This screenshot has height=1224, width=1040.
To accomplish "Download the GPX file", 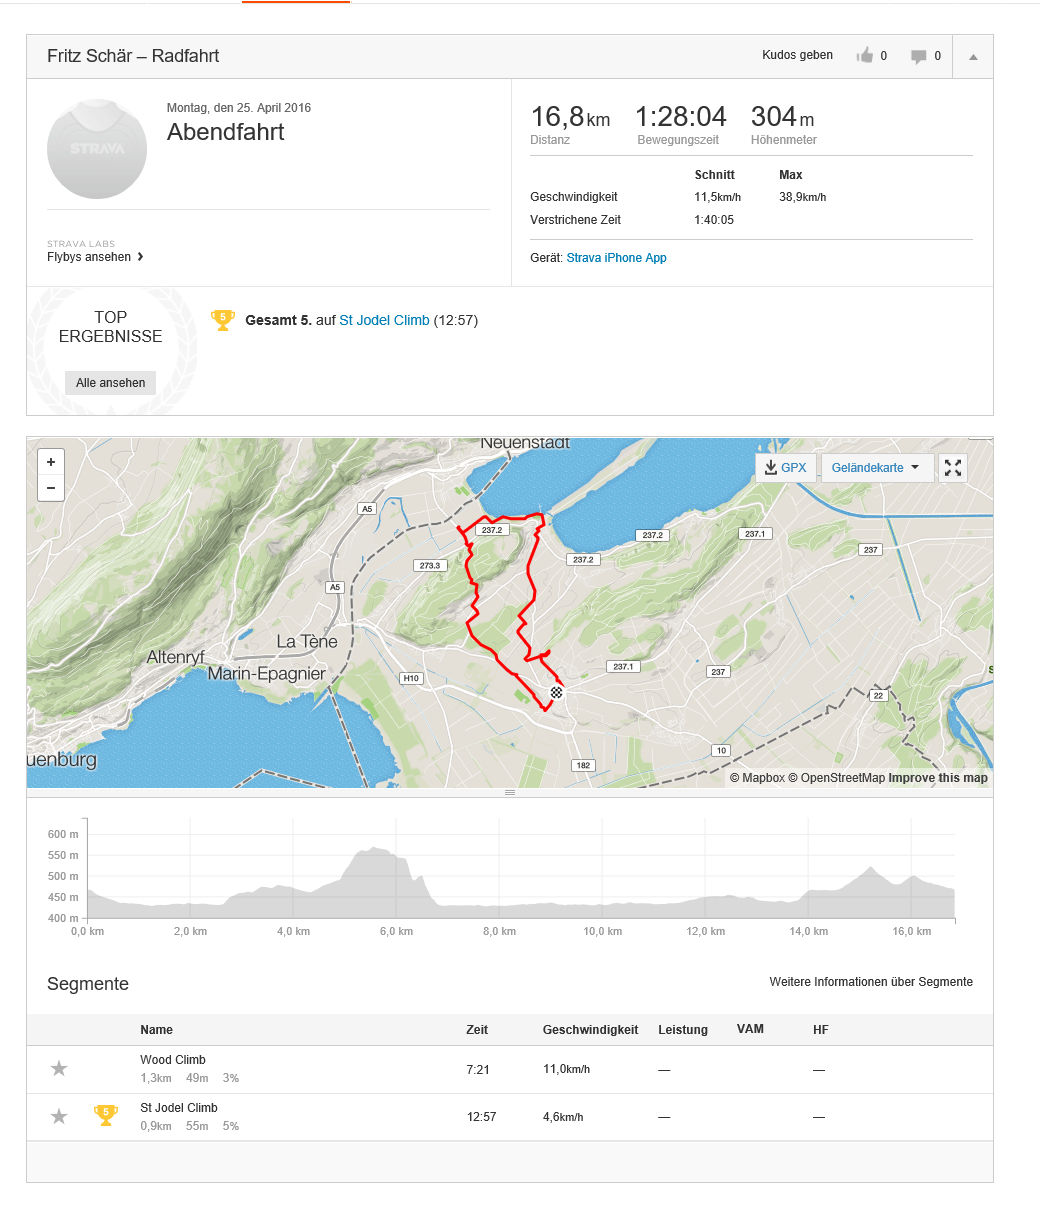I will click(785, 468).
